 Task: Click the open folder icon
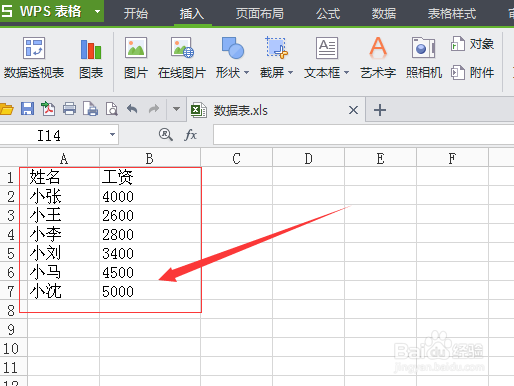pos(6,109)
